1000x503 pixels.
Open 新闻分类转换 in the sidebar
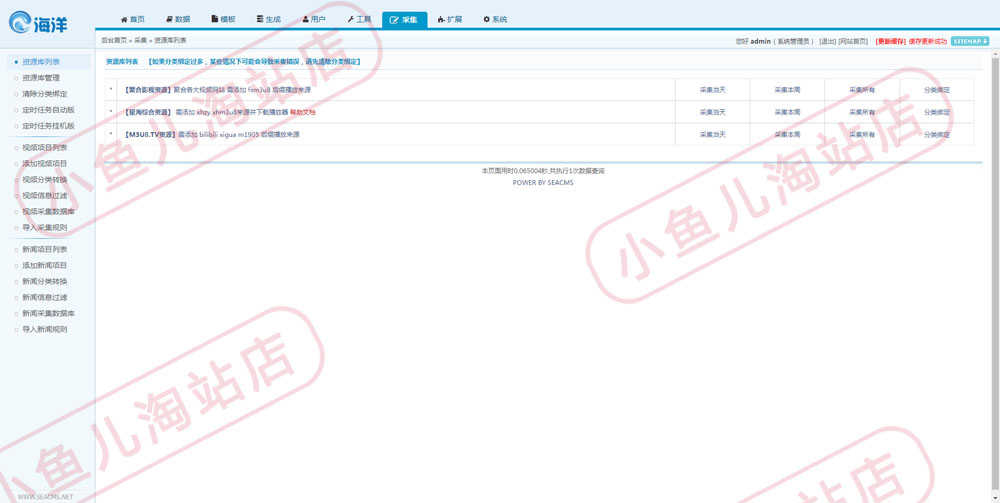pos(45,281)
